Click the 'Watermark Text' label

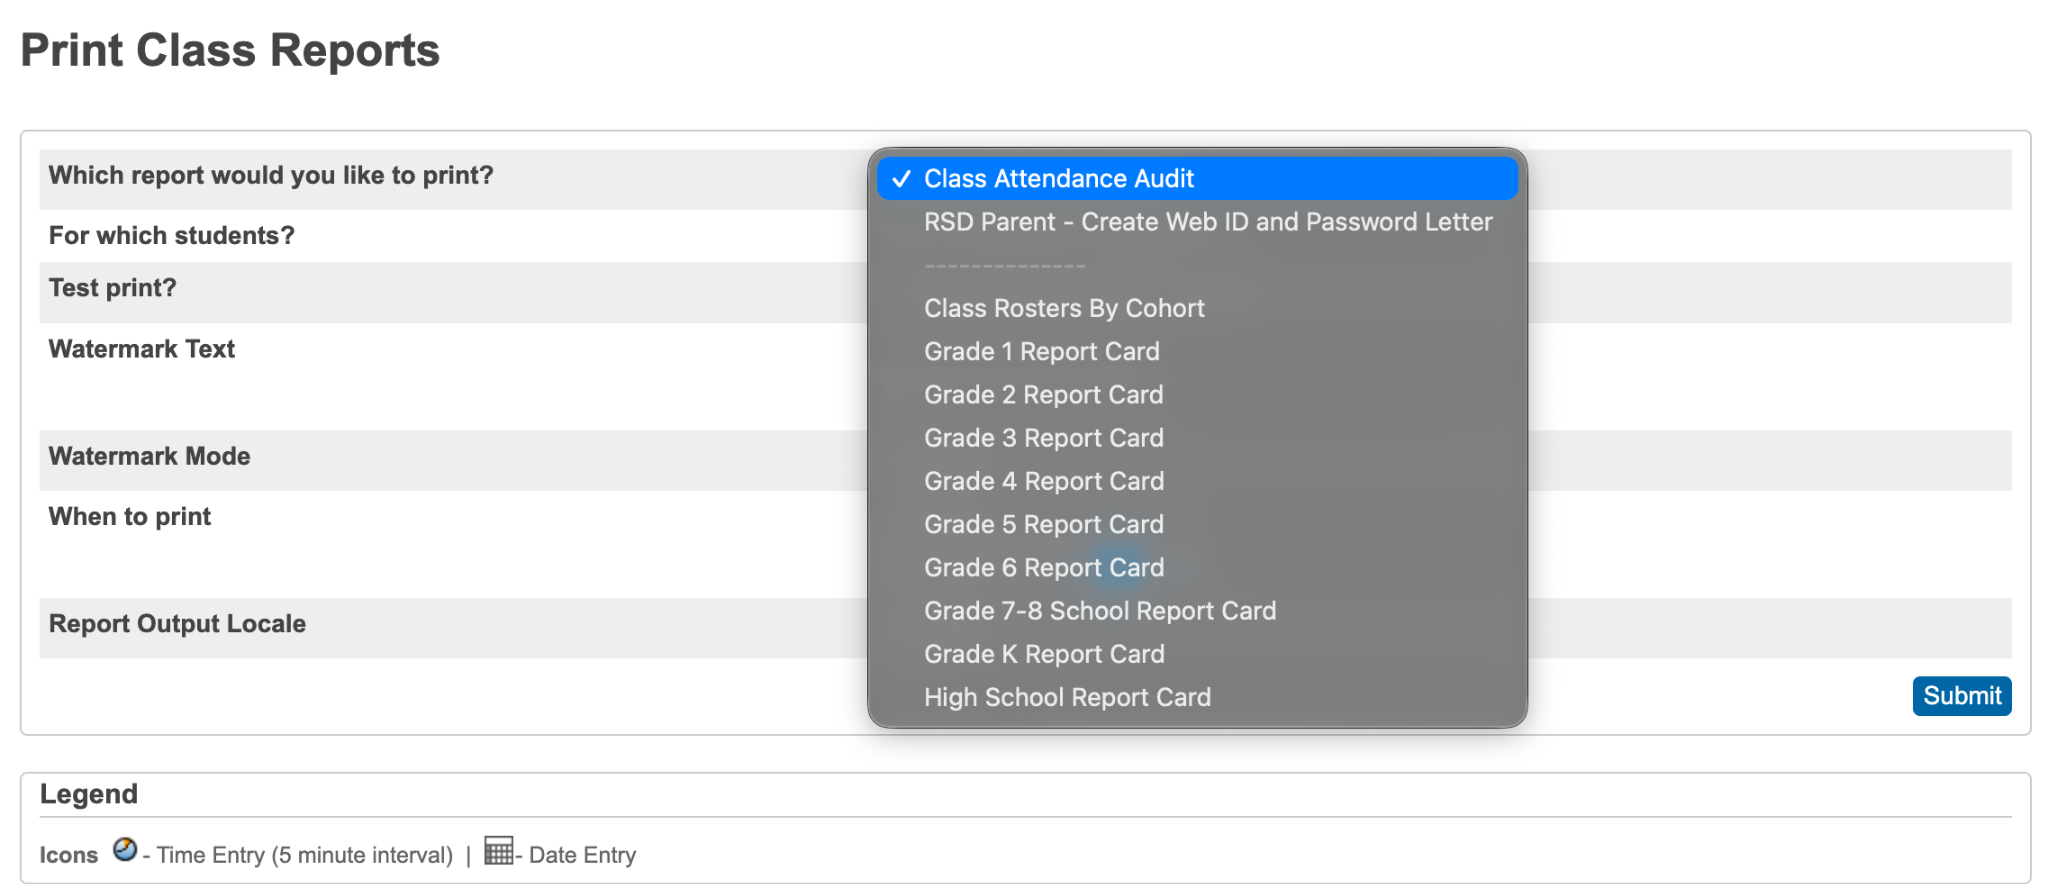142,349
